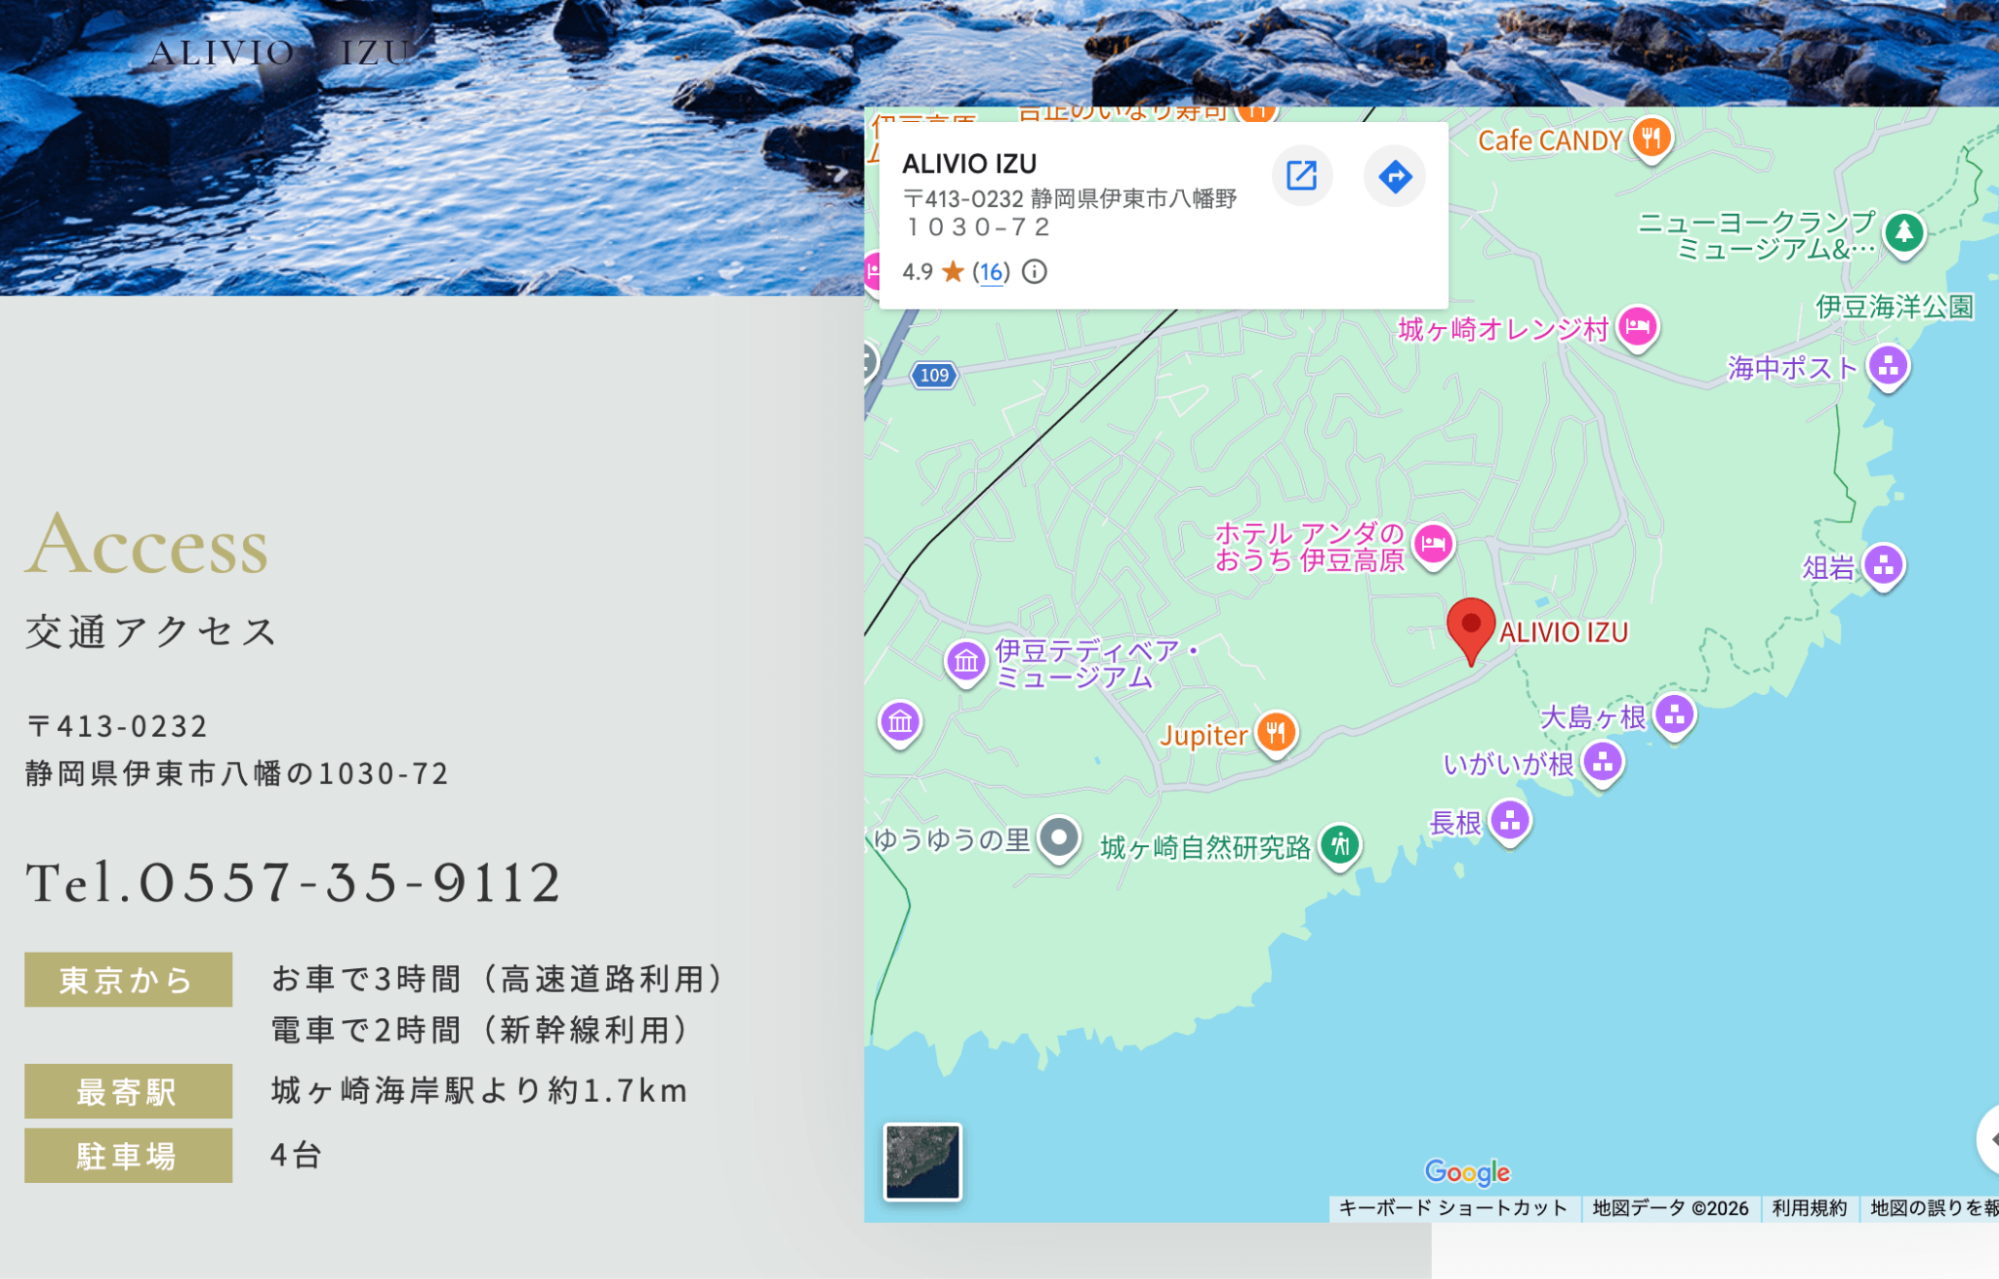Show rating info icon beside reviews
The width and height of the screenshot is (1999, 1279).
coord(1034,272)
